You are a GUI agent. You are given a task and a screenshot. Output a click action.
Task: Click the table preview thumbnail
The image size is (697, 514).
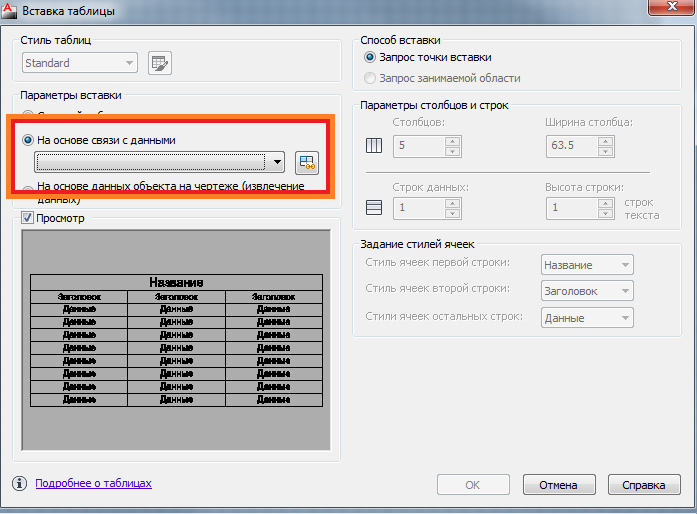pos(176,340)
